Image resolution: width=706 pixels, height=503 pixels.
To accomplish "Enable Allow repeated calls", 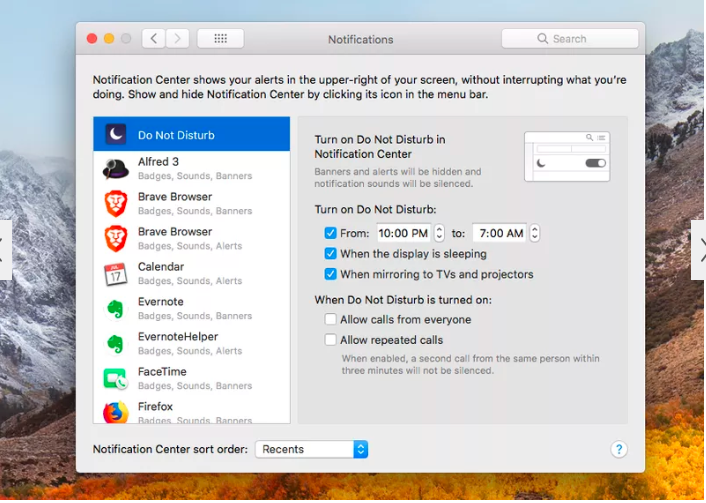I will (x=330, y=340).
